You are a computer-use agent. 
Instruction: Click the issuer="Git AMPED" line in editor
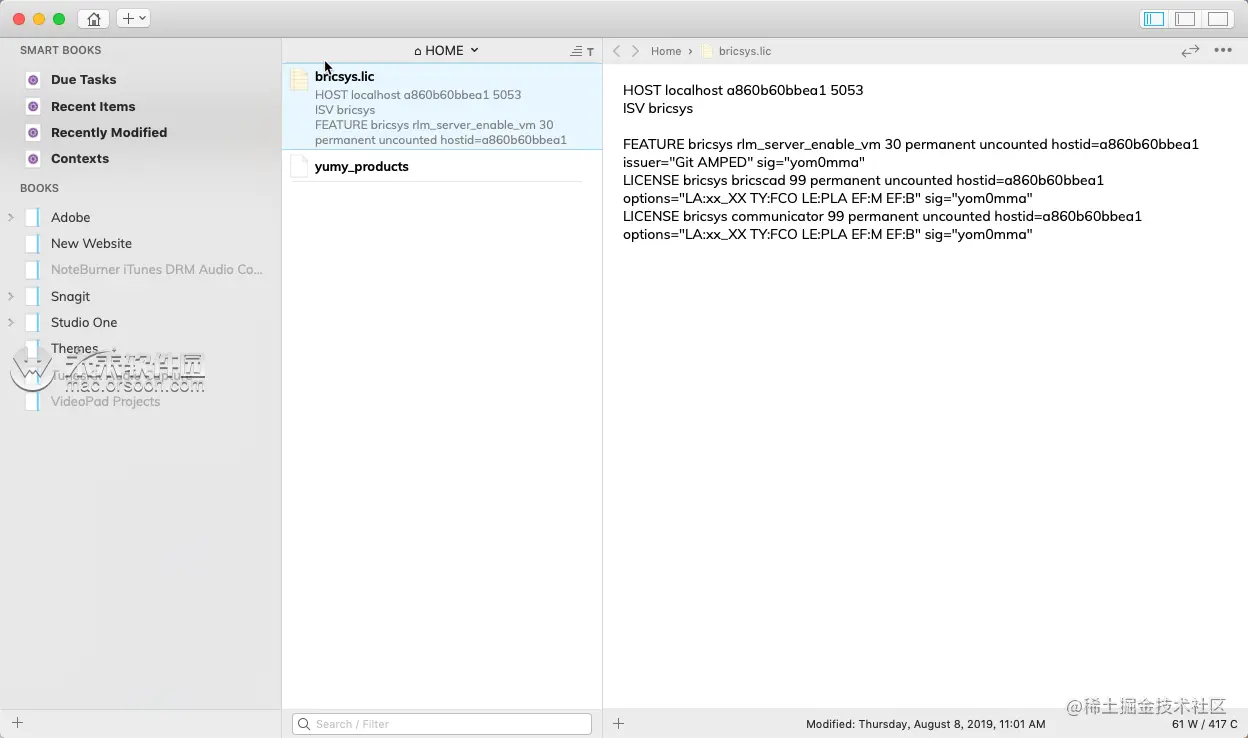click(x=744, y=162)
